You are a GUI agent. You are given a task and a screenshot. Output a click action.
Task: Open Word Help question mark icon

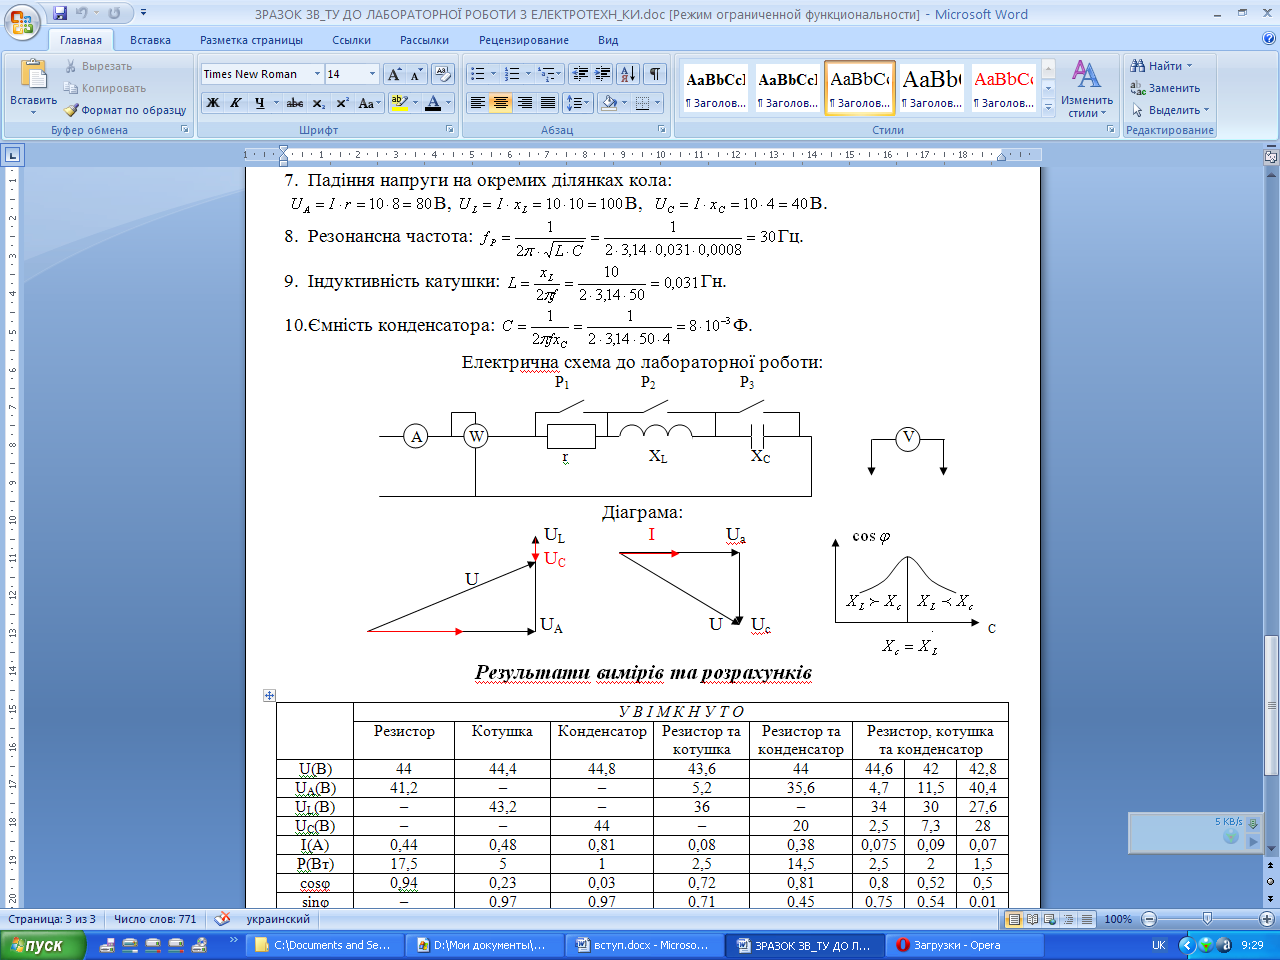[1269, 39]
